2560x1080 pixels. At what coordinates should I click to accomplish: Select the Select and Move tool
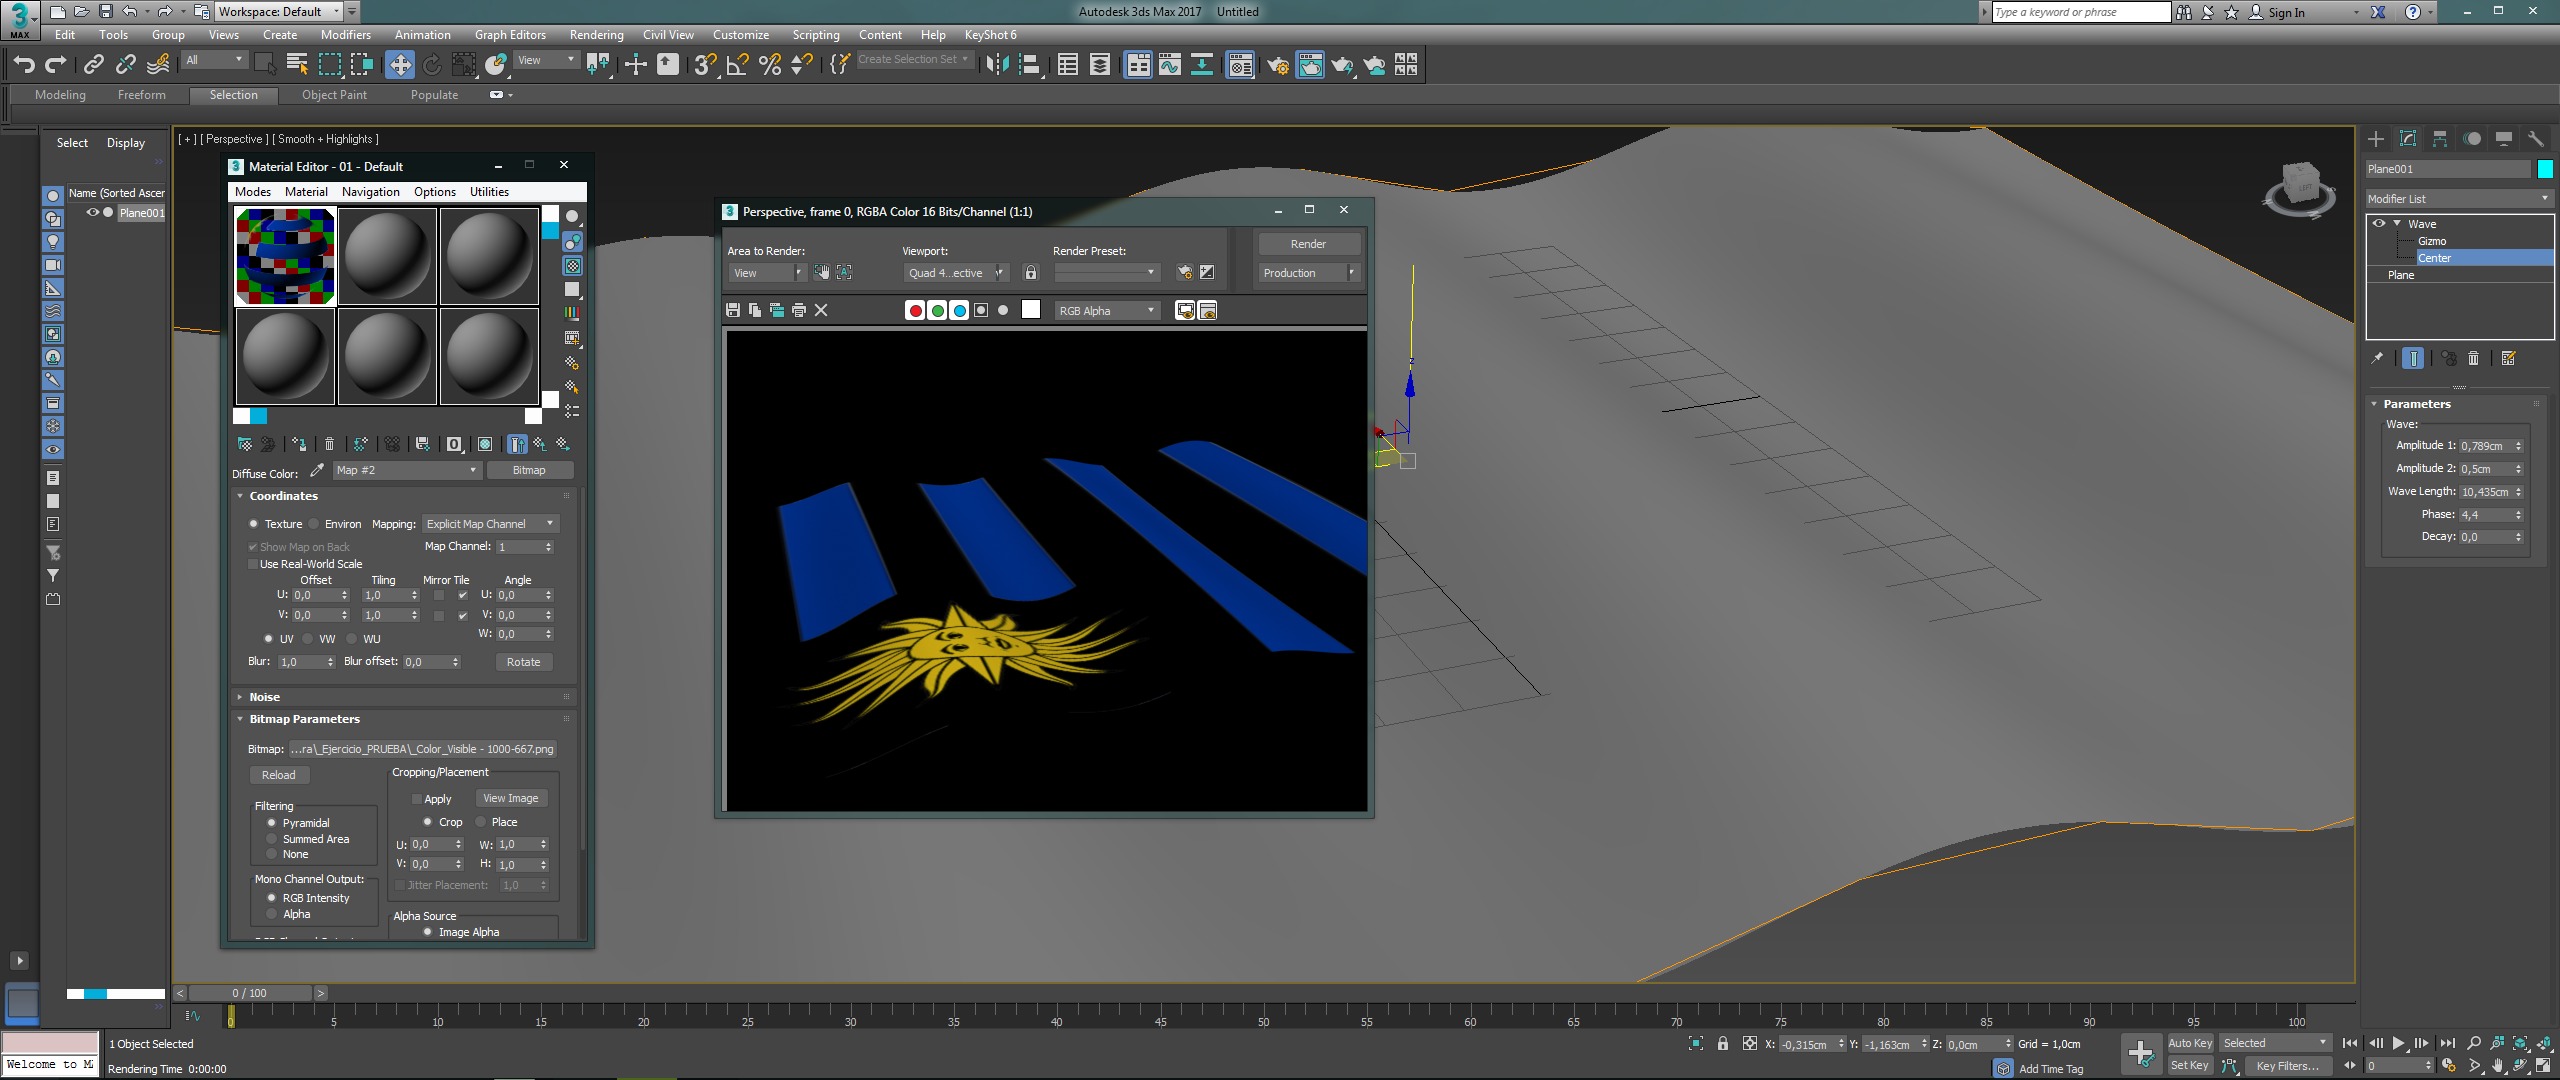pyautogui.click(x=400, y=65)
